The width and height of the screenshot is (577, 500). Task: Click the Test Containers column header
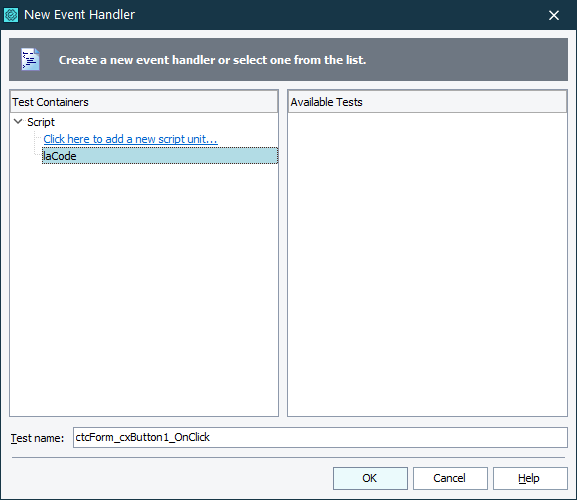point(144,102)
